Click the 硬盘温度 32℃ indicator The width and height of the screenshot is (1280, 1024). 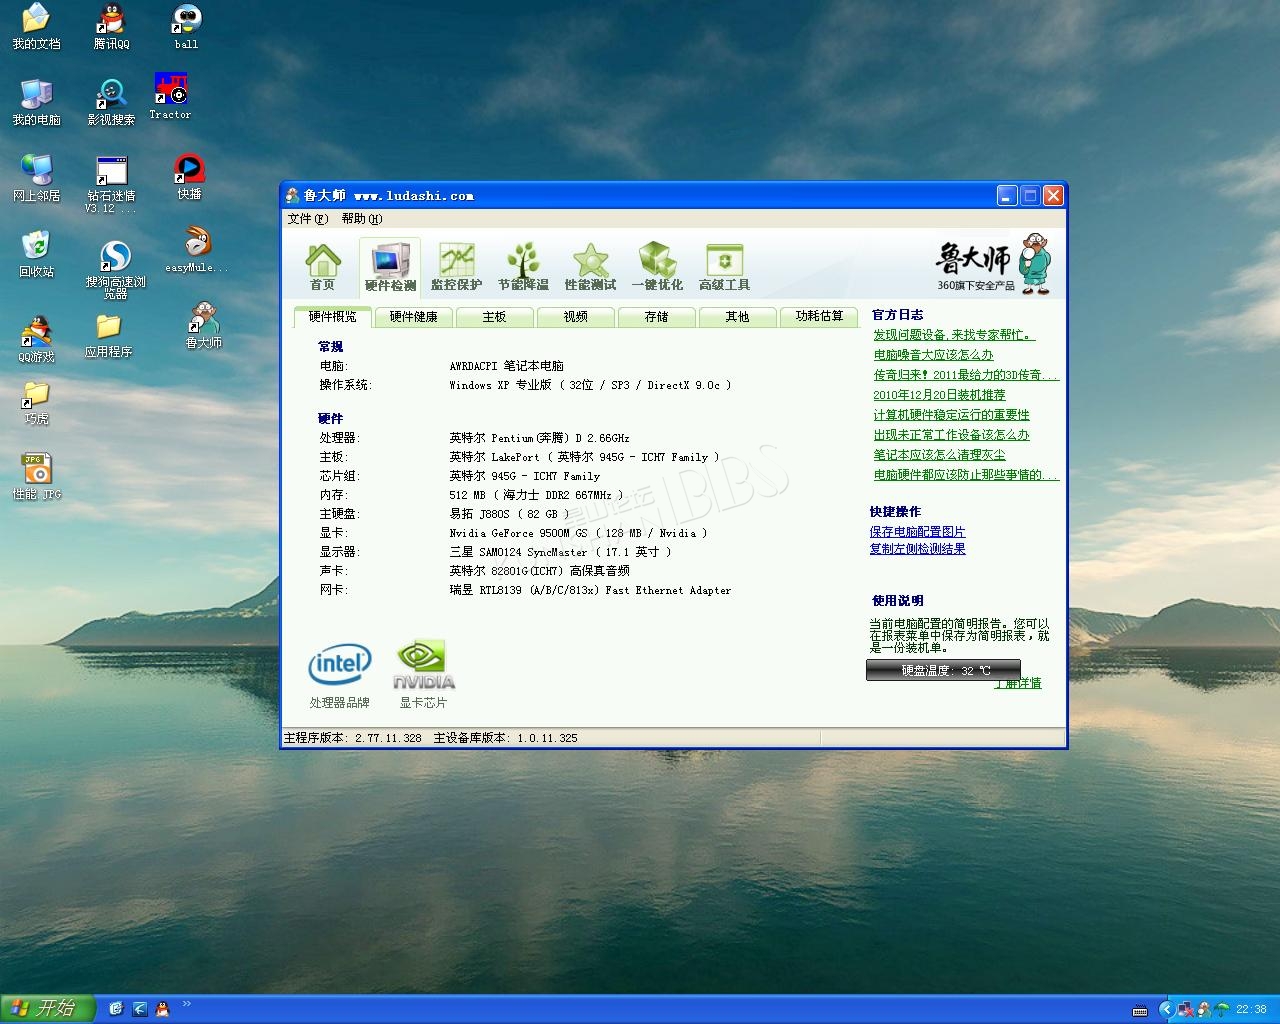[x=943, y=670]
